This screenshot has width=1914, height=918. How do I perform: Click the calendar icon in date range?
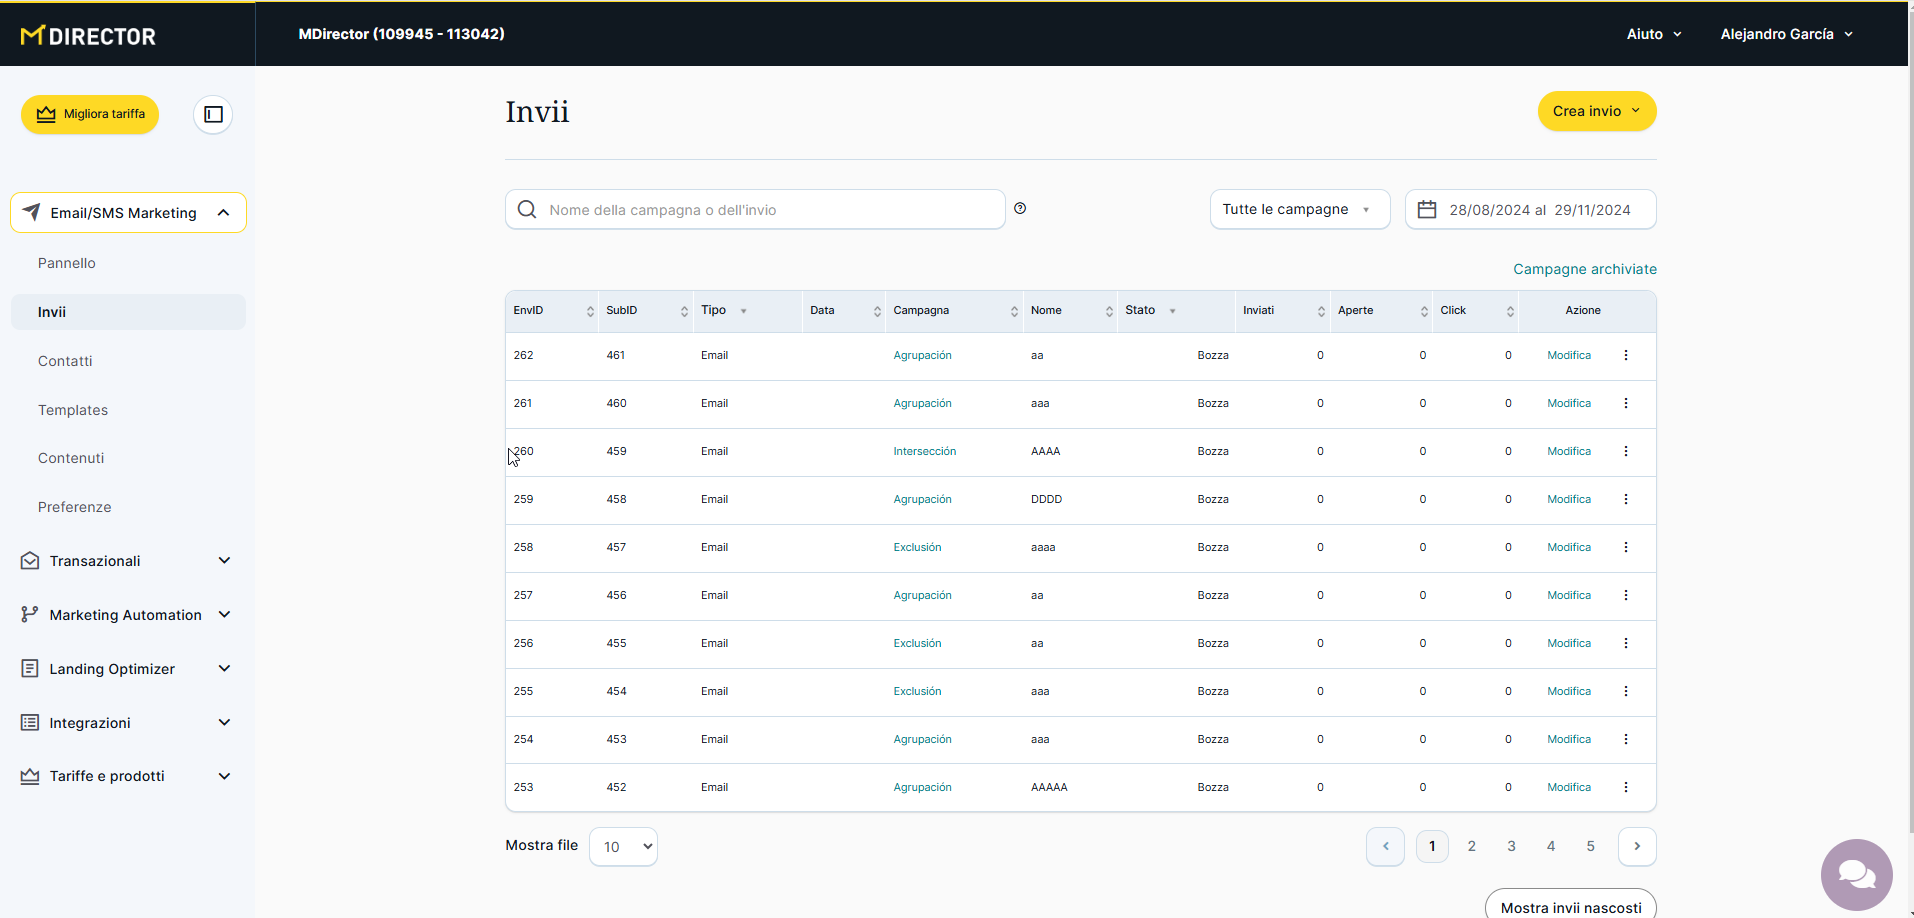pos(1427,210)
